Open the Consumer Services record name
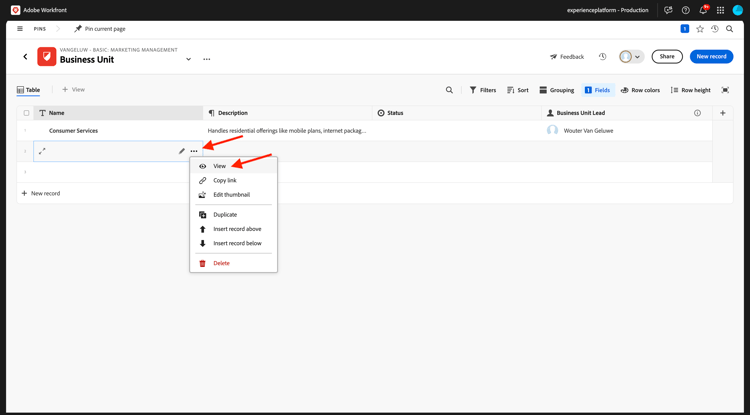 pyautogui.click(x=73, y=131)
